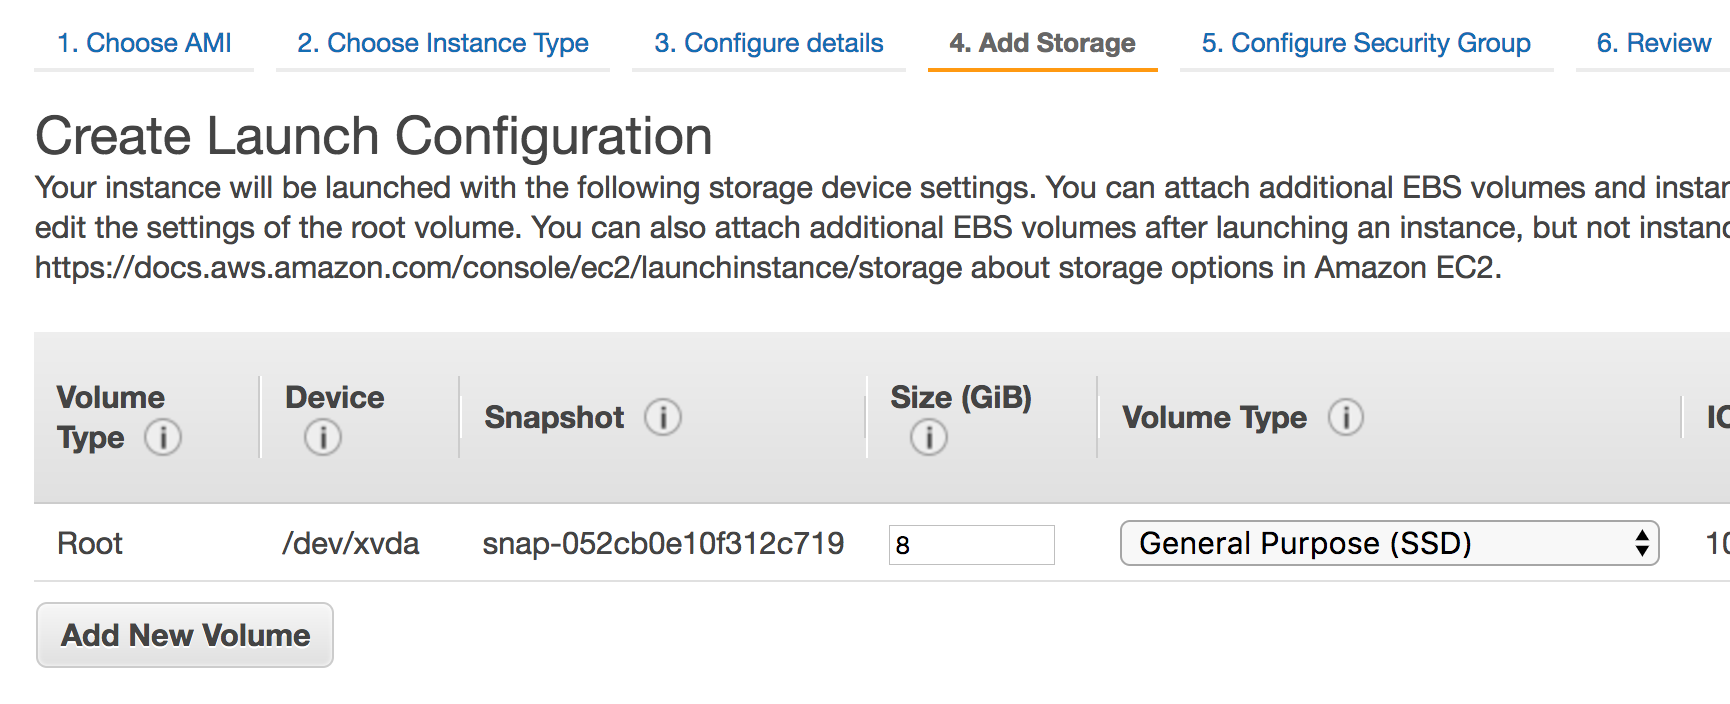The height and width of the screenshot is (704, 1730).
Task: Jump to Configure Security Group step
Action: (1365, 43)
